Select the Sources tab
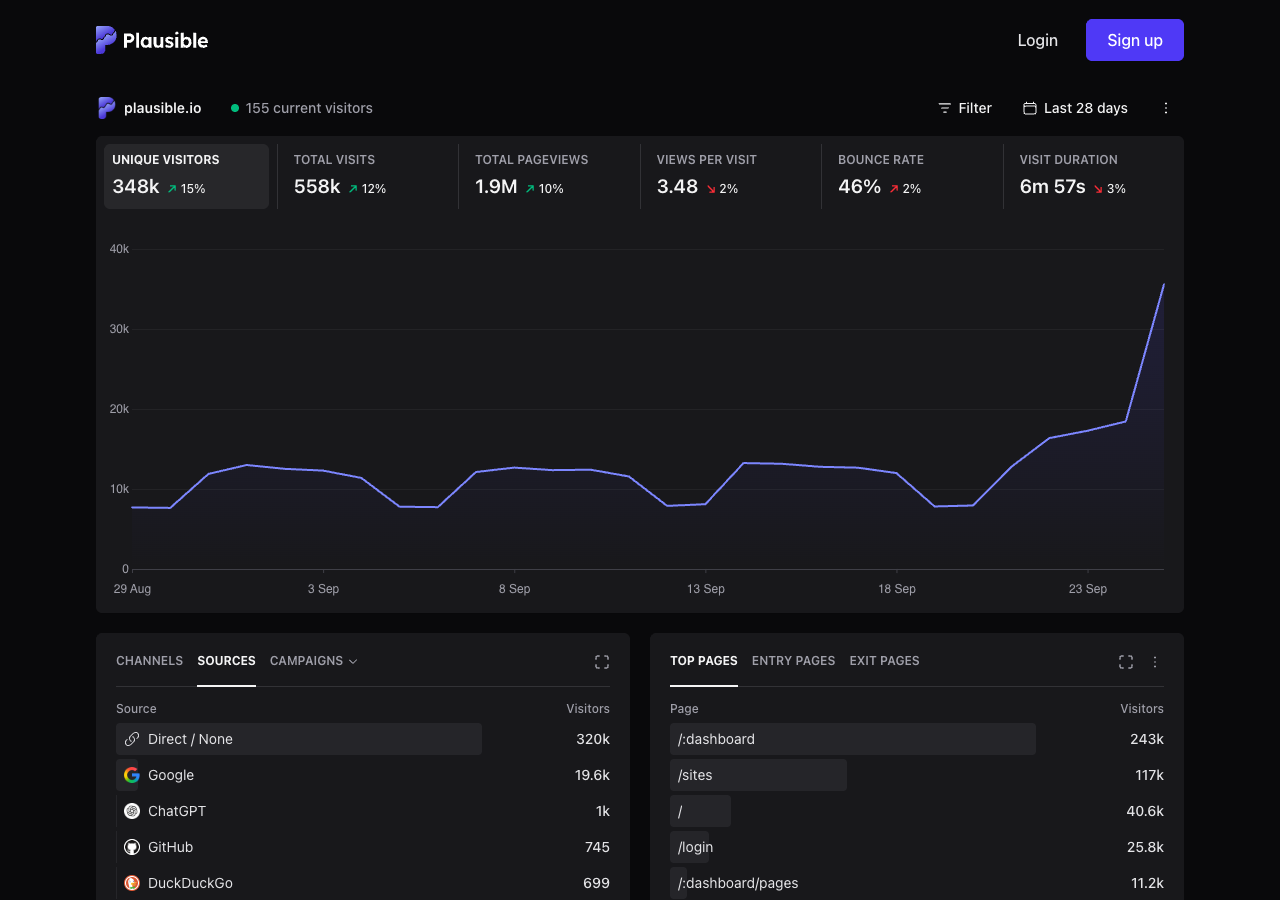 (227, 661)
